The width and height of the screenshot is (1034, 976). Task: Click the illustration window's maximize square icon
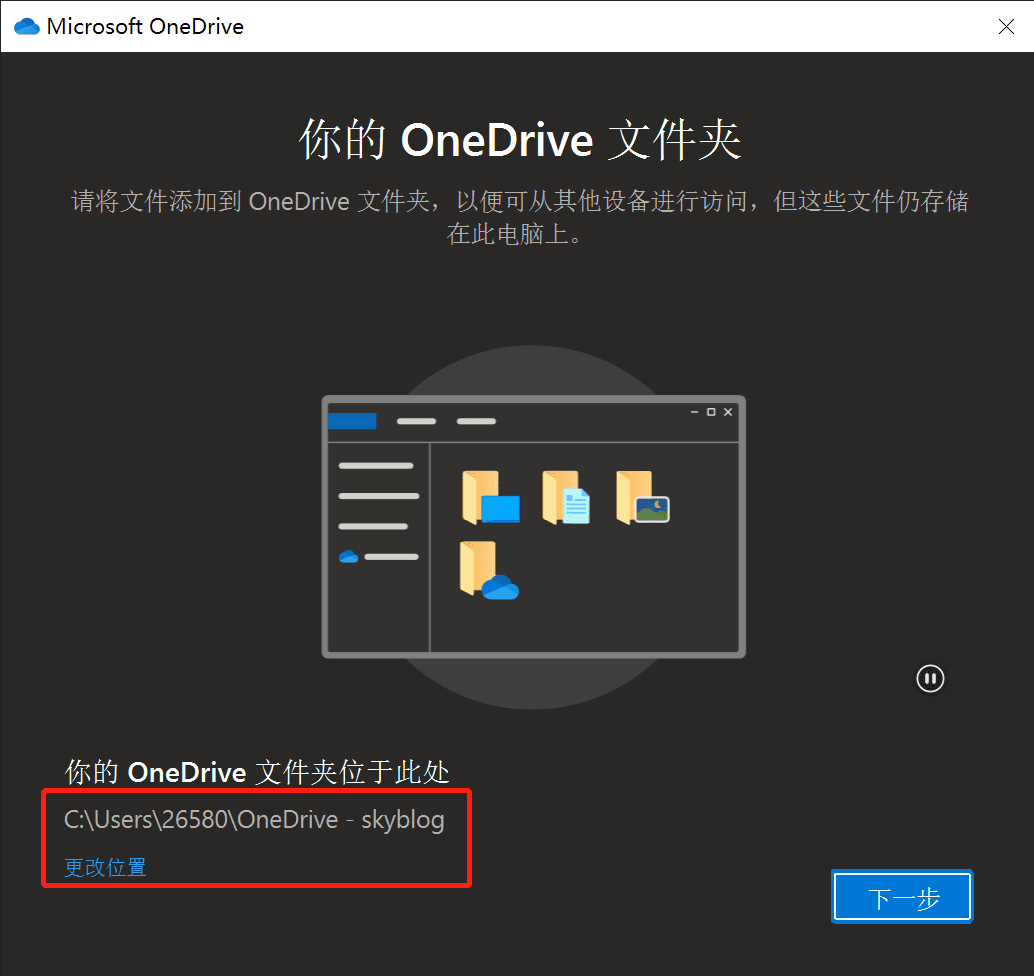711,412
